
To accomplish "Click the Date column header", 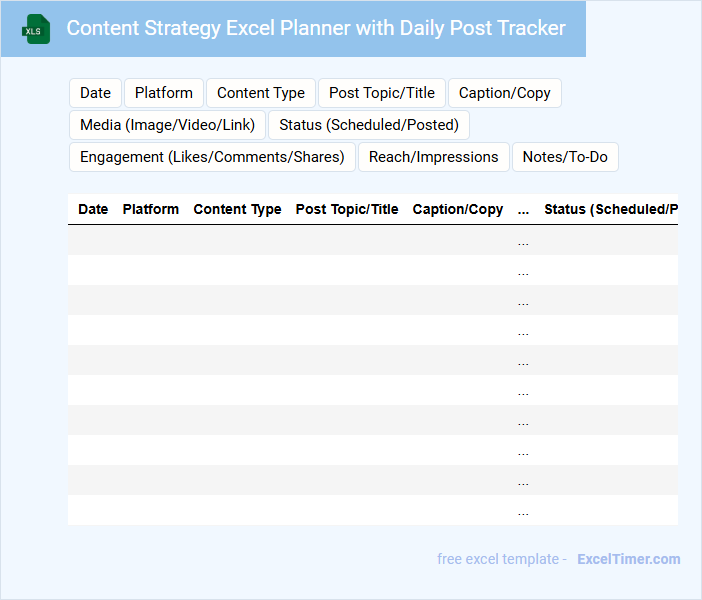I will point(93,209).
